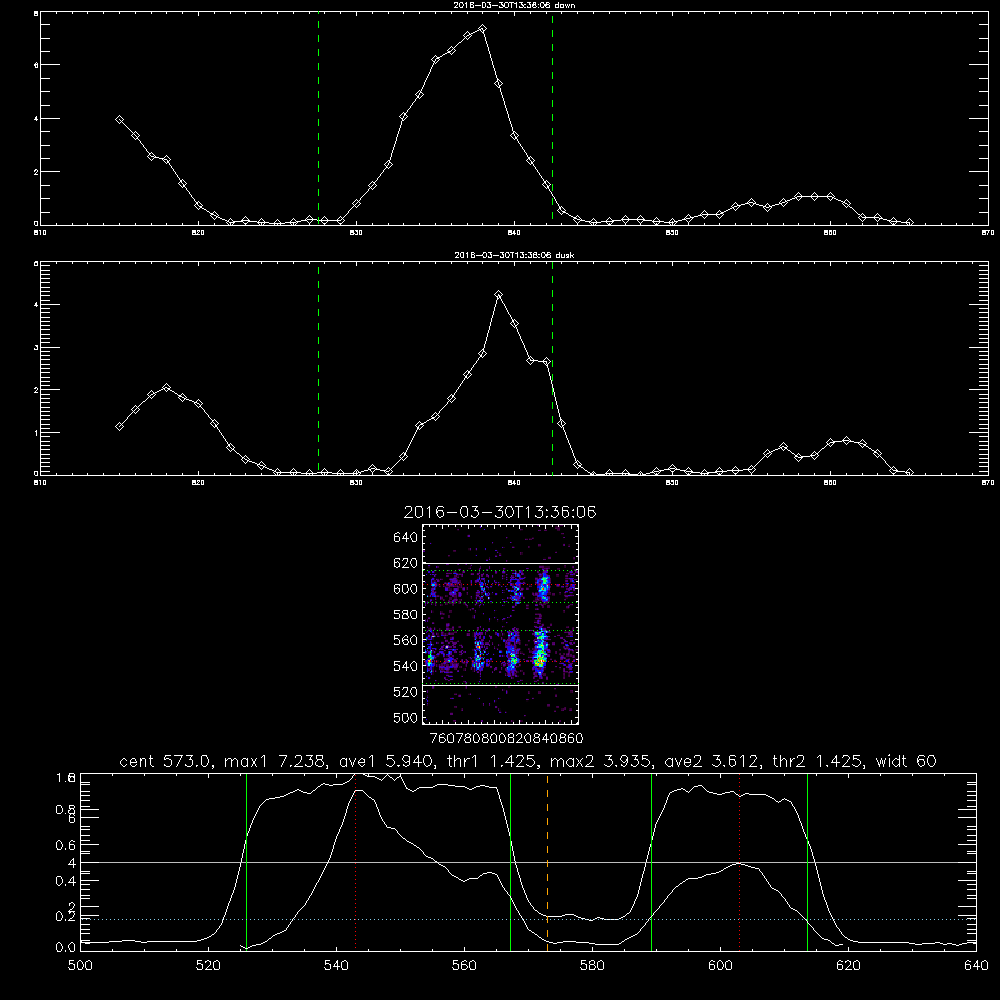Click x-axis label "500" of bottom plot
Viewport: 1000px width, 1000px height.
(80, 966)
